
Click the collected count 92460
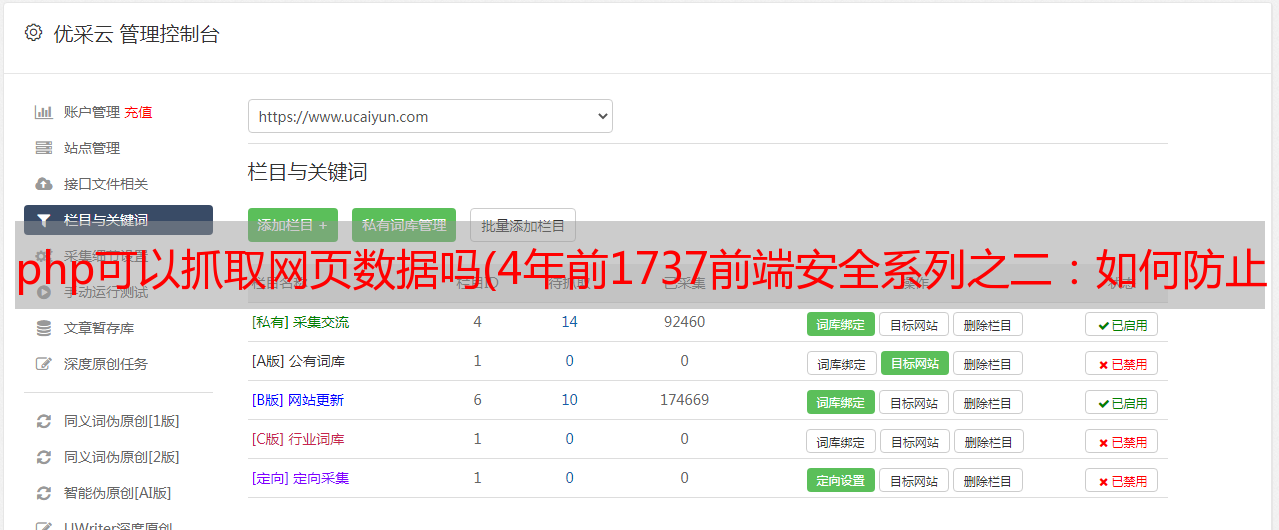(x=684, y=322)
